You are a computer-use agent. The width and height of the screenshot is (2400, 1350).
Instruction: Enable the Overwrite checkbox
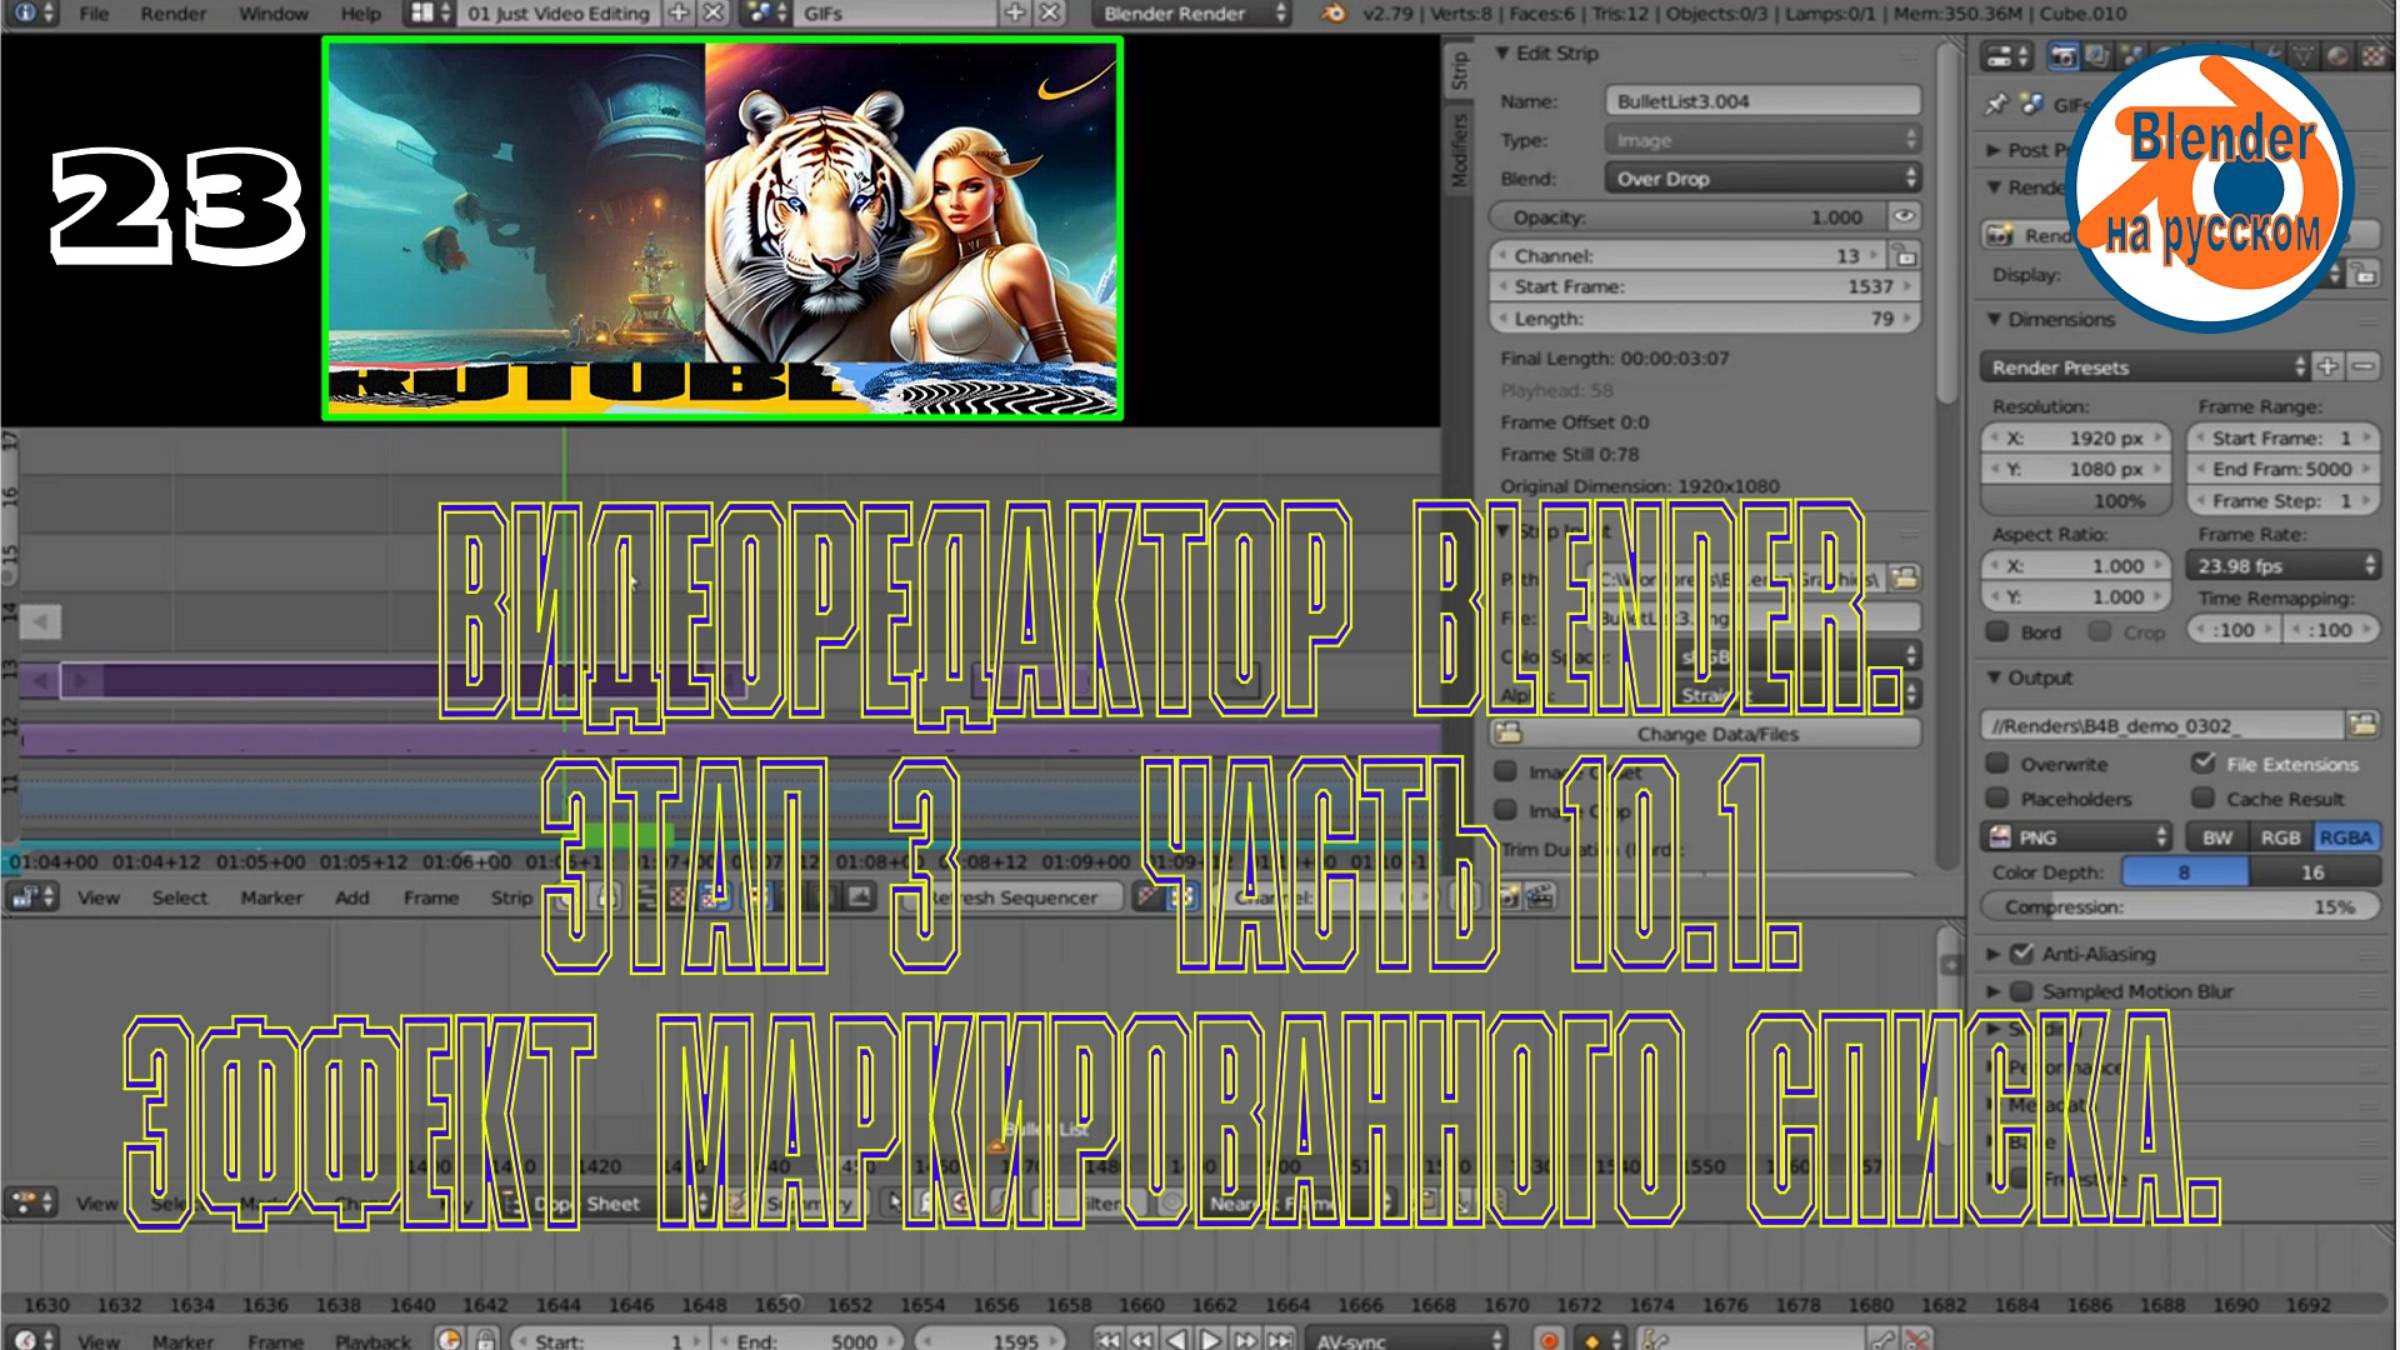(1997, 764)
